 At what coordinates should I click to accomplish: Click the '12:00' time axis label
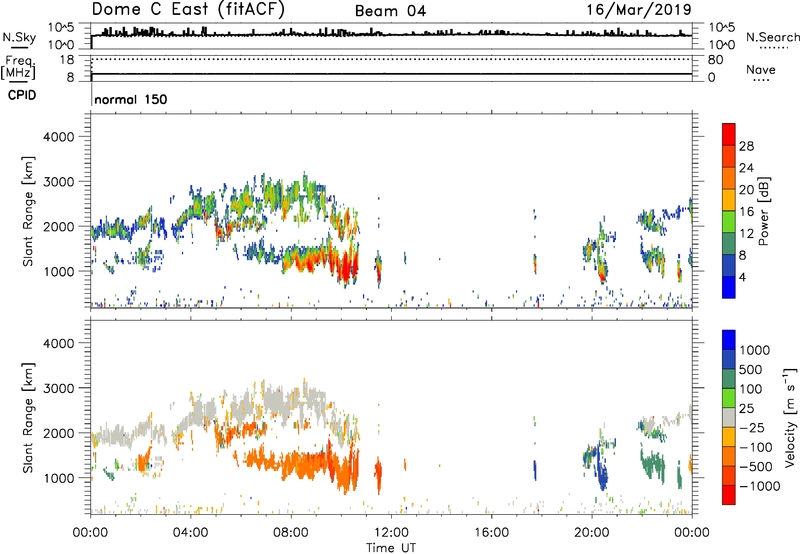click(x=391, y=533)
